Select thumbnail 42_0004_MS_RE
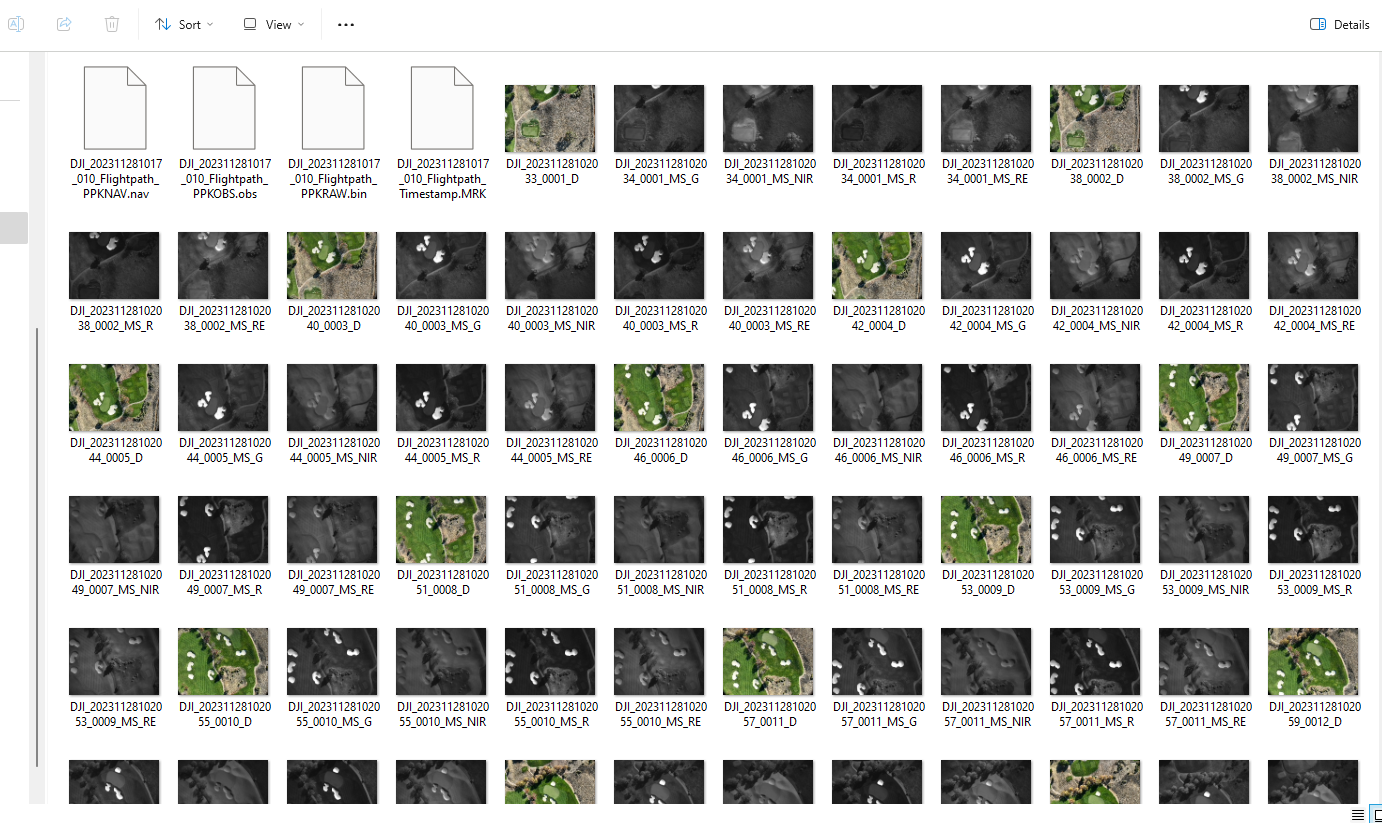1382x823 pixels. point(1313,266)
